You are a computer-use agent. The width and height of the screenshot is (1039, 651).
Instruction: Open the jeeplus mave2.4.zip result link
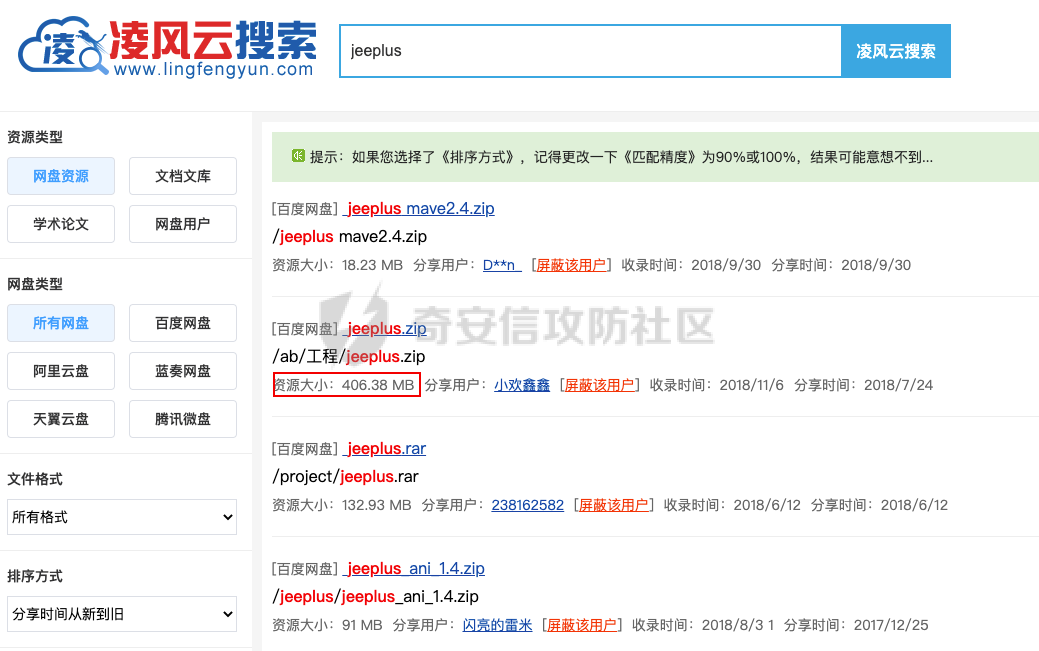(419, 208)
